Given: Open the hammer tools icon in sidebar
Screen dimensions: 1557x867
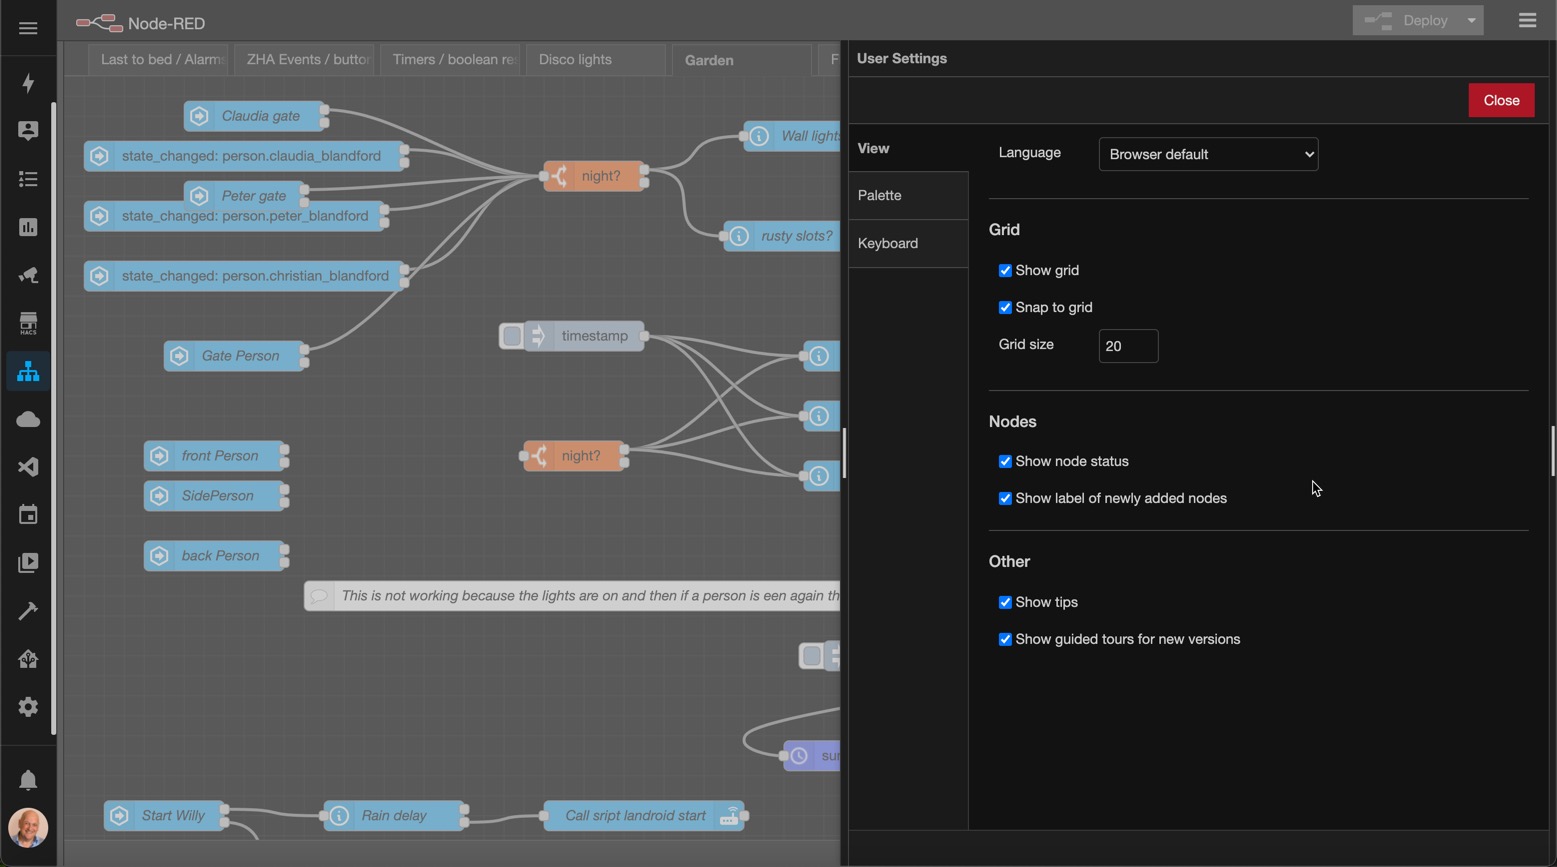Looking at the screenshot, I should [28, 611].
